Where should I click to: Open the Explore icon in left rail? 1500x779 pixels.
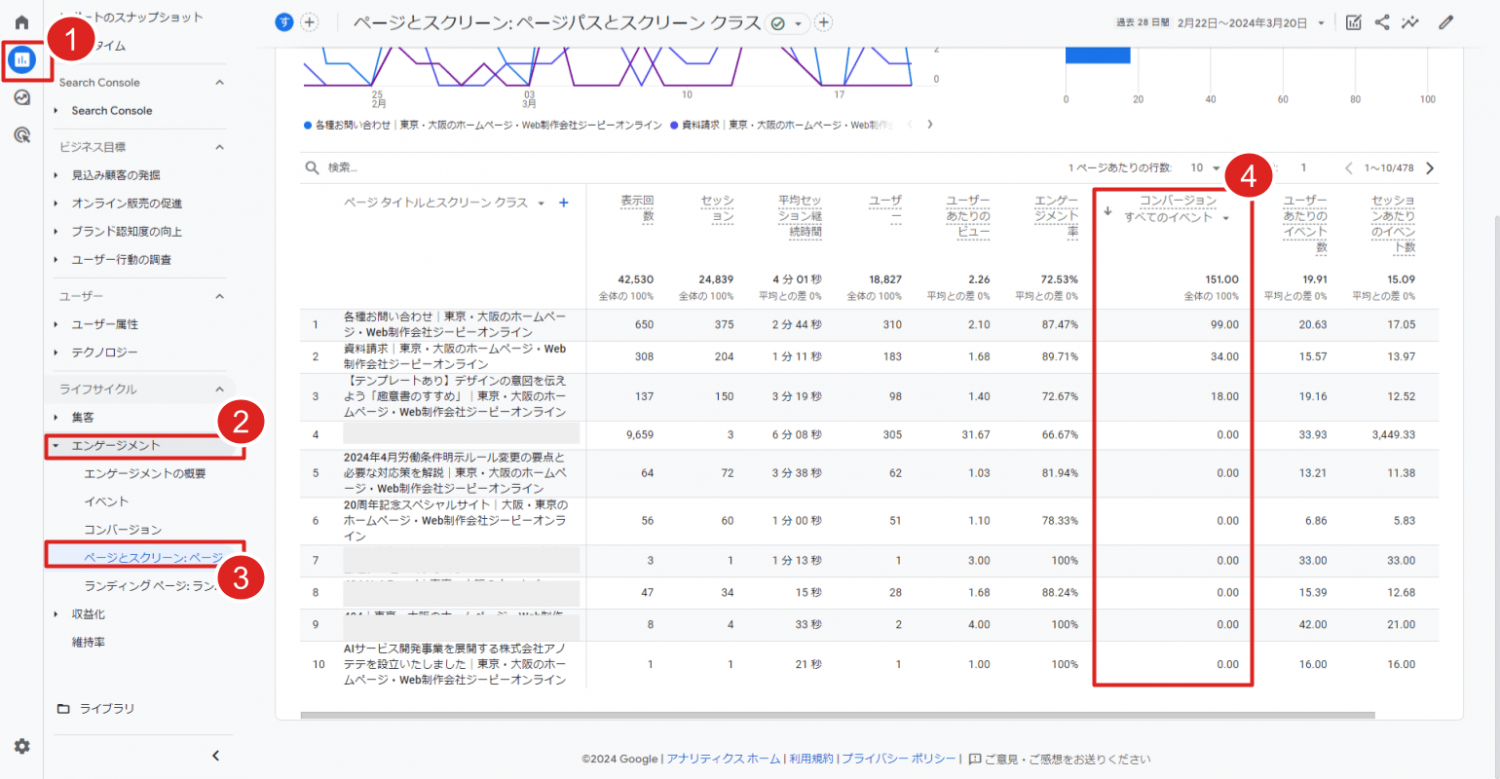[x=21, y=97]
